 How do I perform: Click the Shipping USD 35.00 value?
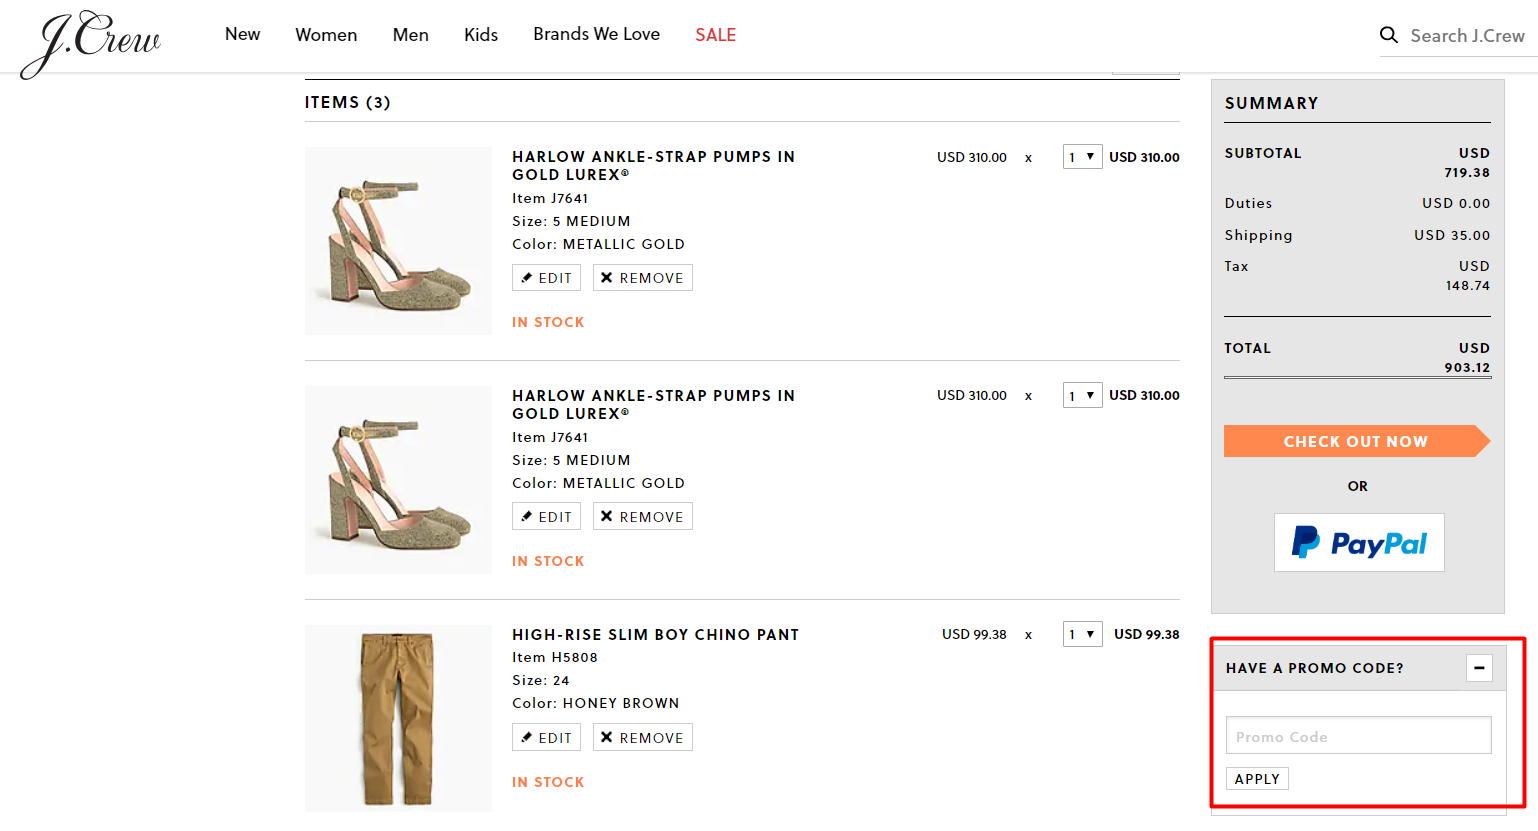point(1452,235)
